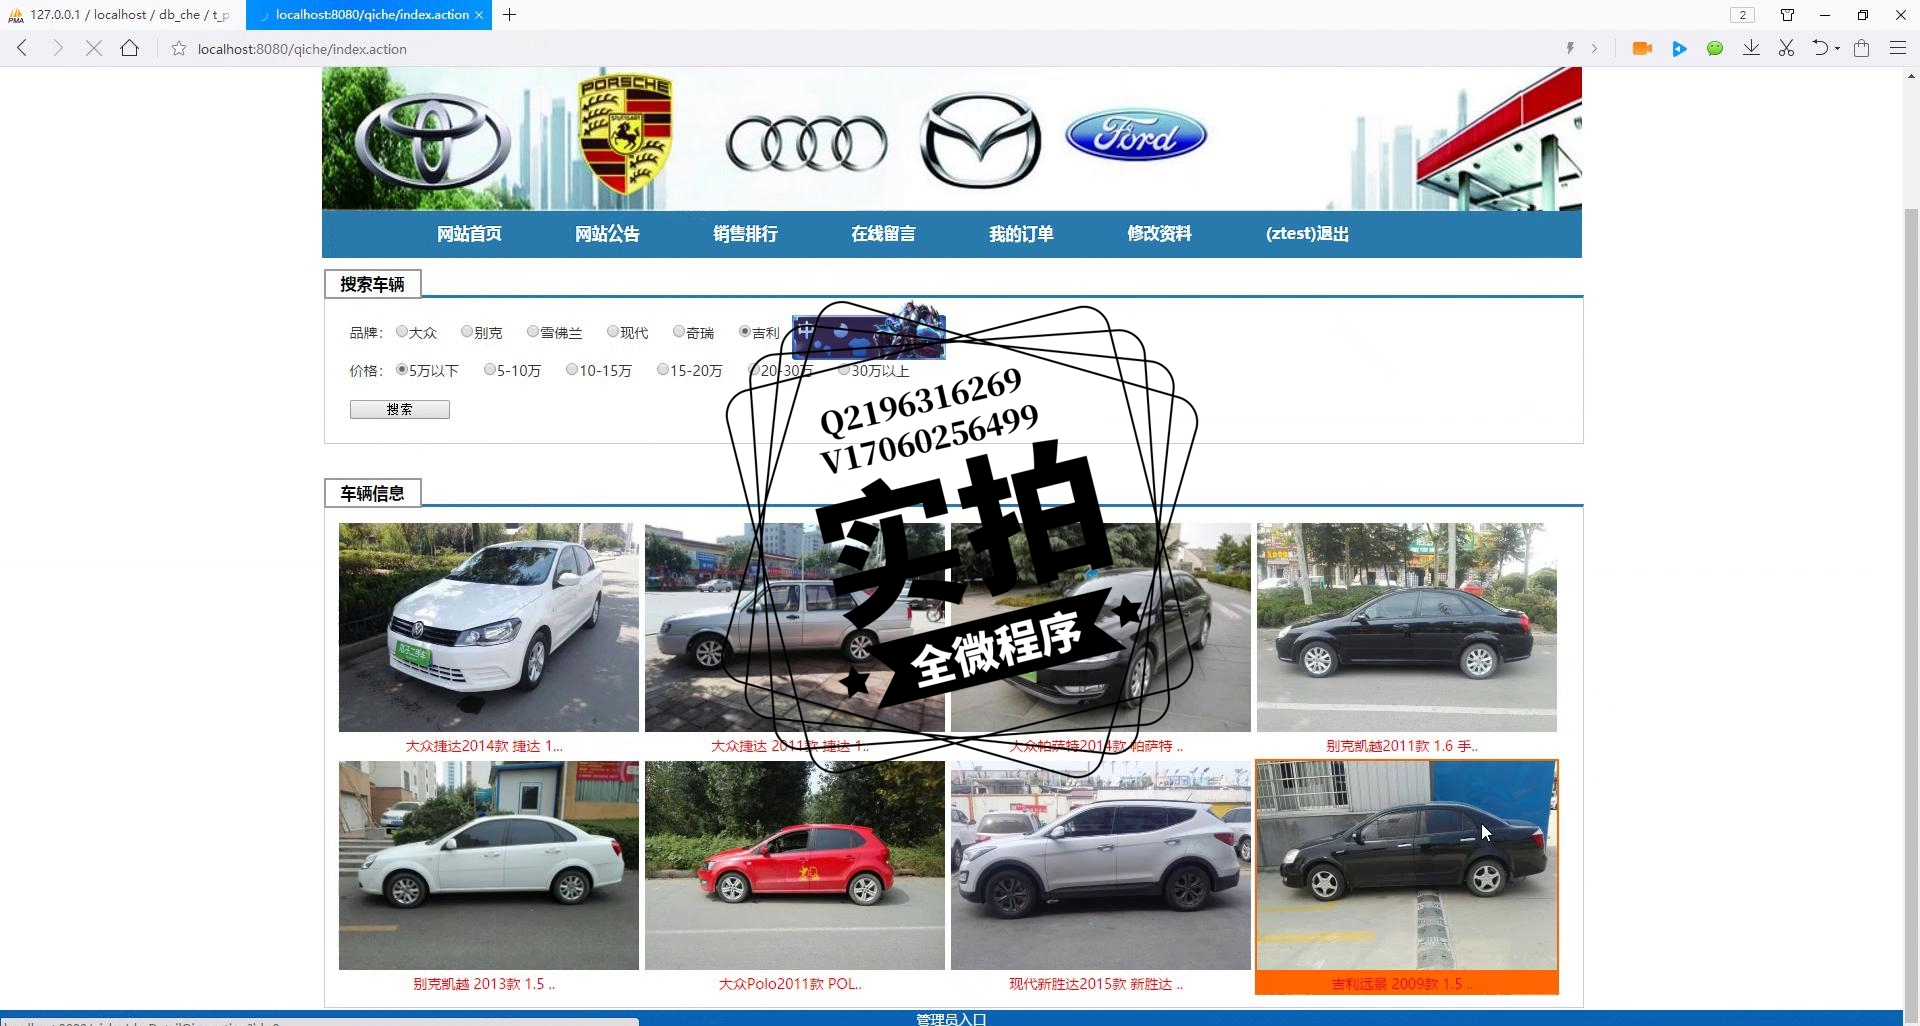The width and height of the screenshot is (1920, 1026).
Task: Select the 5-10万 price radio button
Action: [490, 370]
